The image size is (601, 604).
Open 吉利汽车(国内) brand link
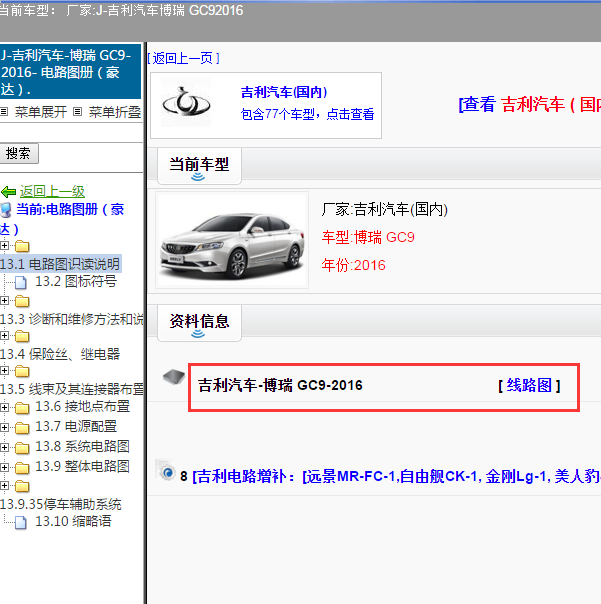pyautogui.click(x=284, y=92)
